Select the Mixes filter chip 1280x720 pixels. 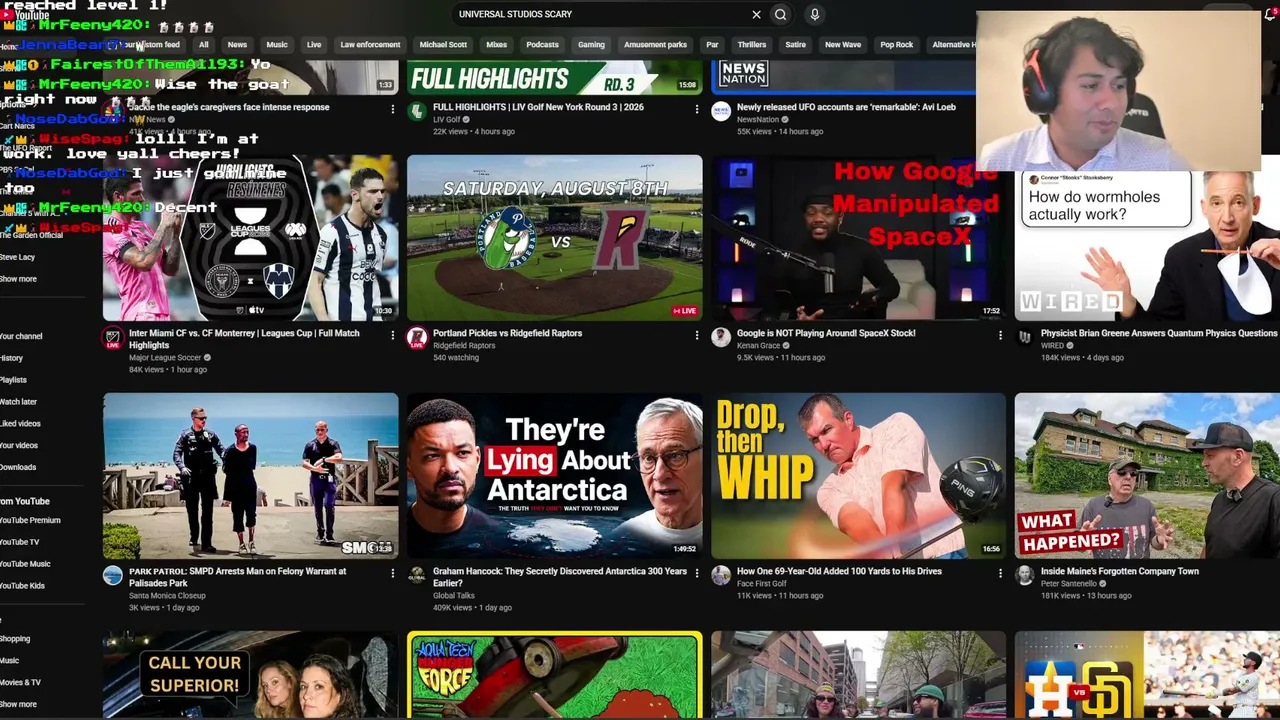click(496, 45)
